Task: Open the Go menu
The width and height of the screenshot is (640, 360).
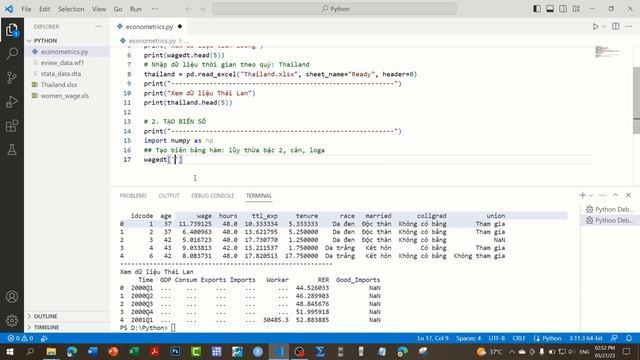Action: pyautogui.click(x=118, y=9)
